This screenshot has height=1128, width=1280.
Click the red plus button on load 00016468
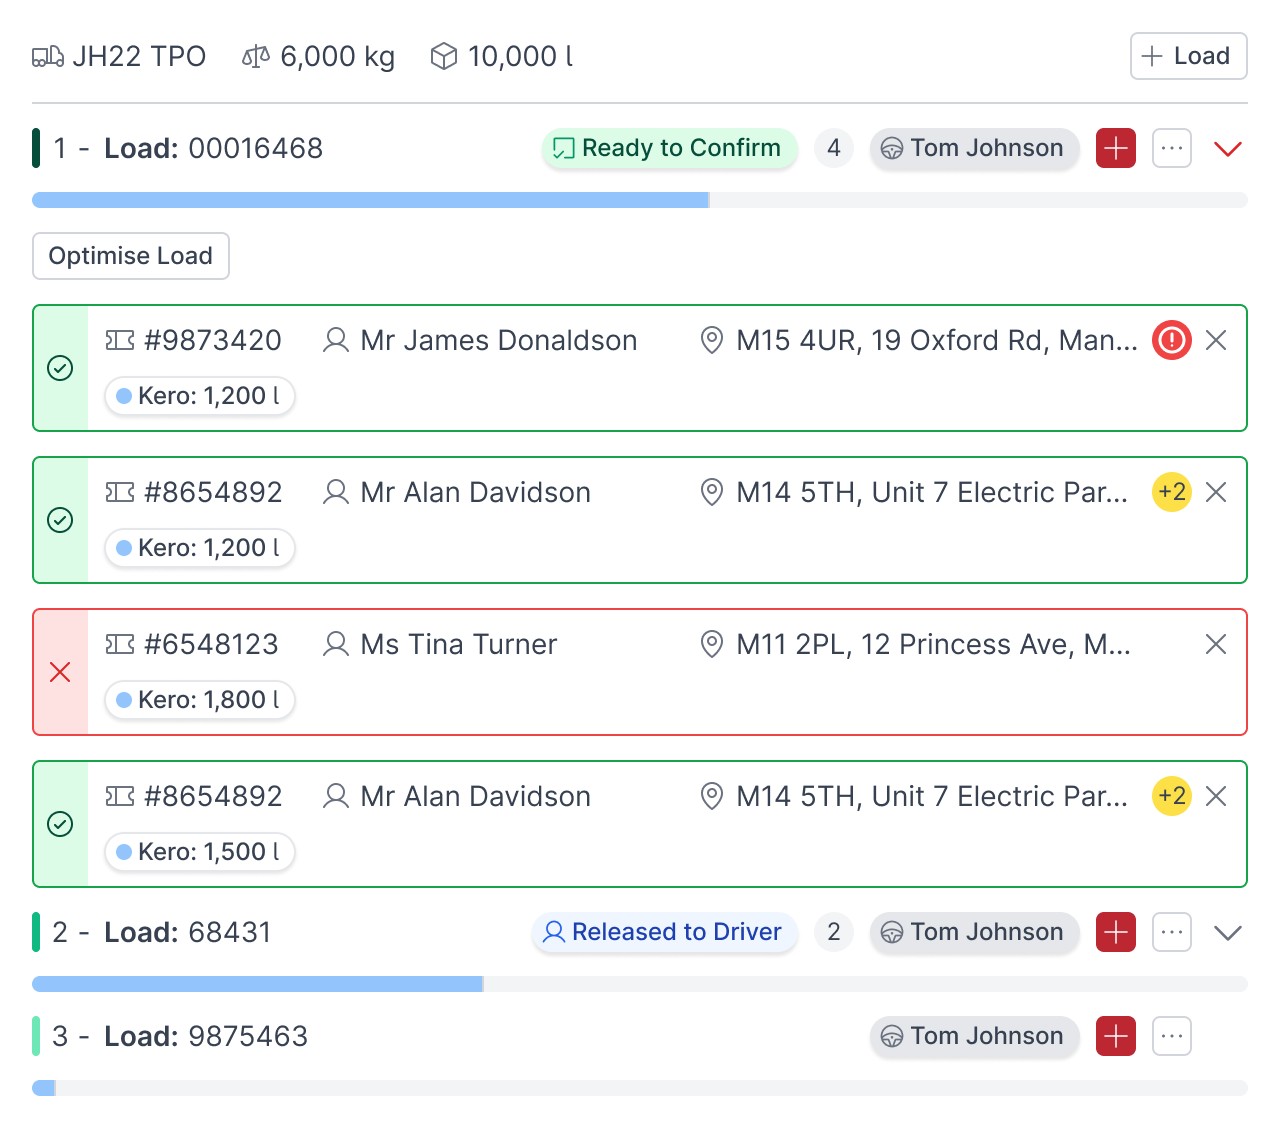point(1116,148)
